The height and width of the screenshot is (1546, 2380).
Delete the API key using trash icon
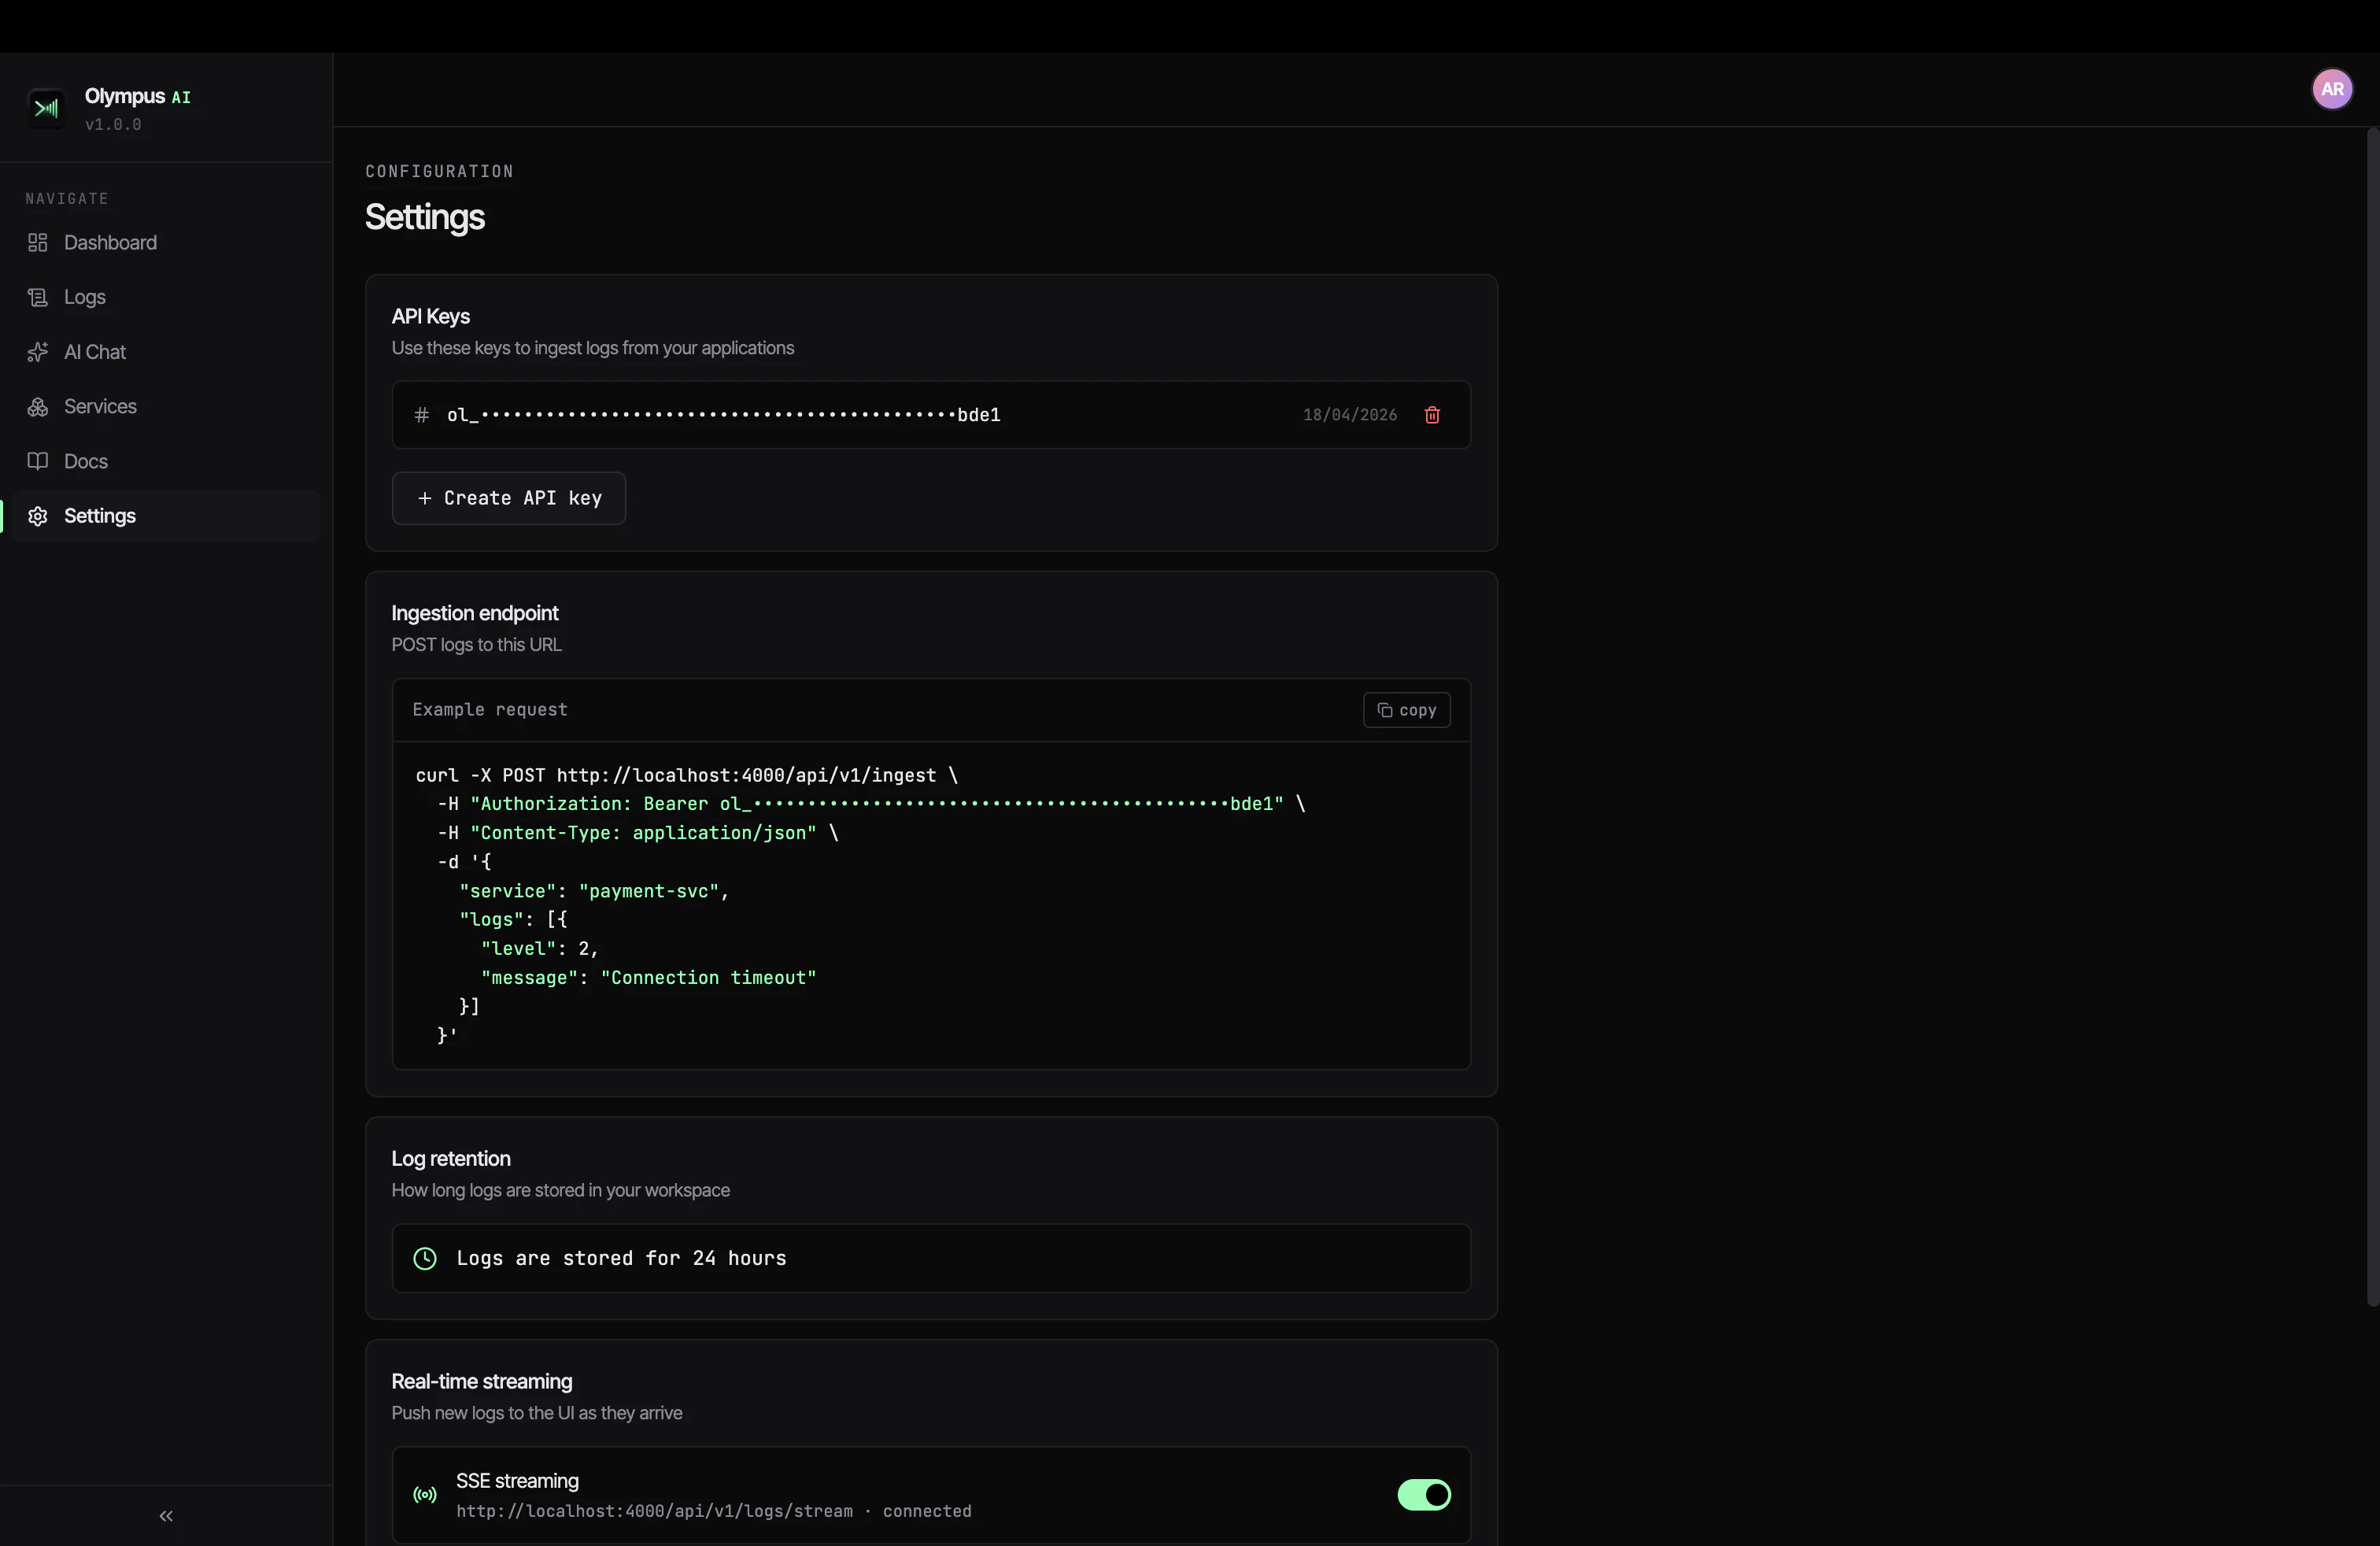pyautogui.click(x=1431, y=415)
